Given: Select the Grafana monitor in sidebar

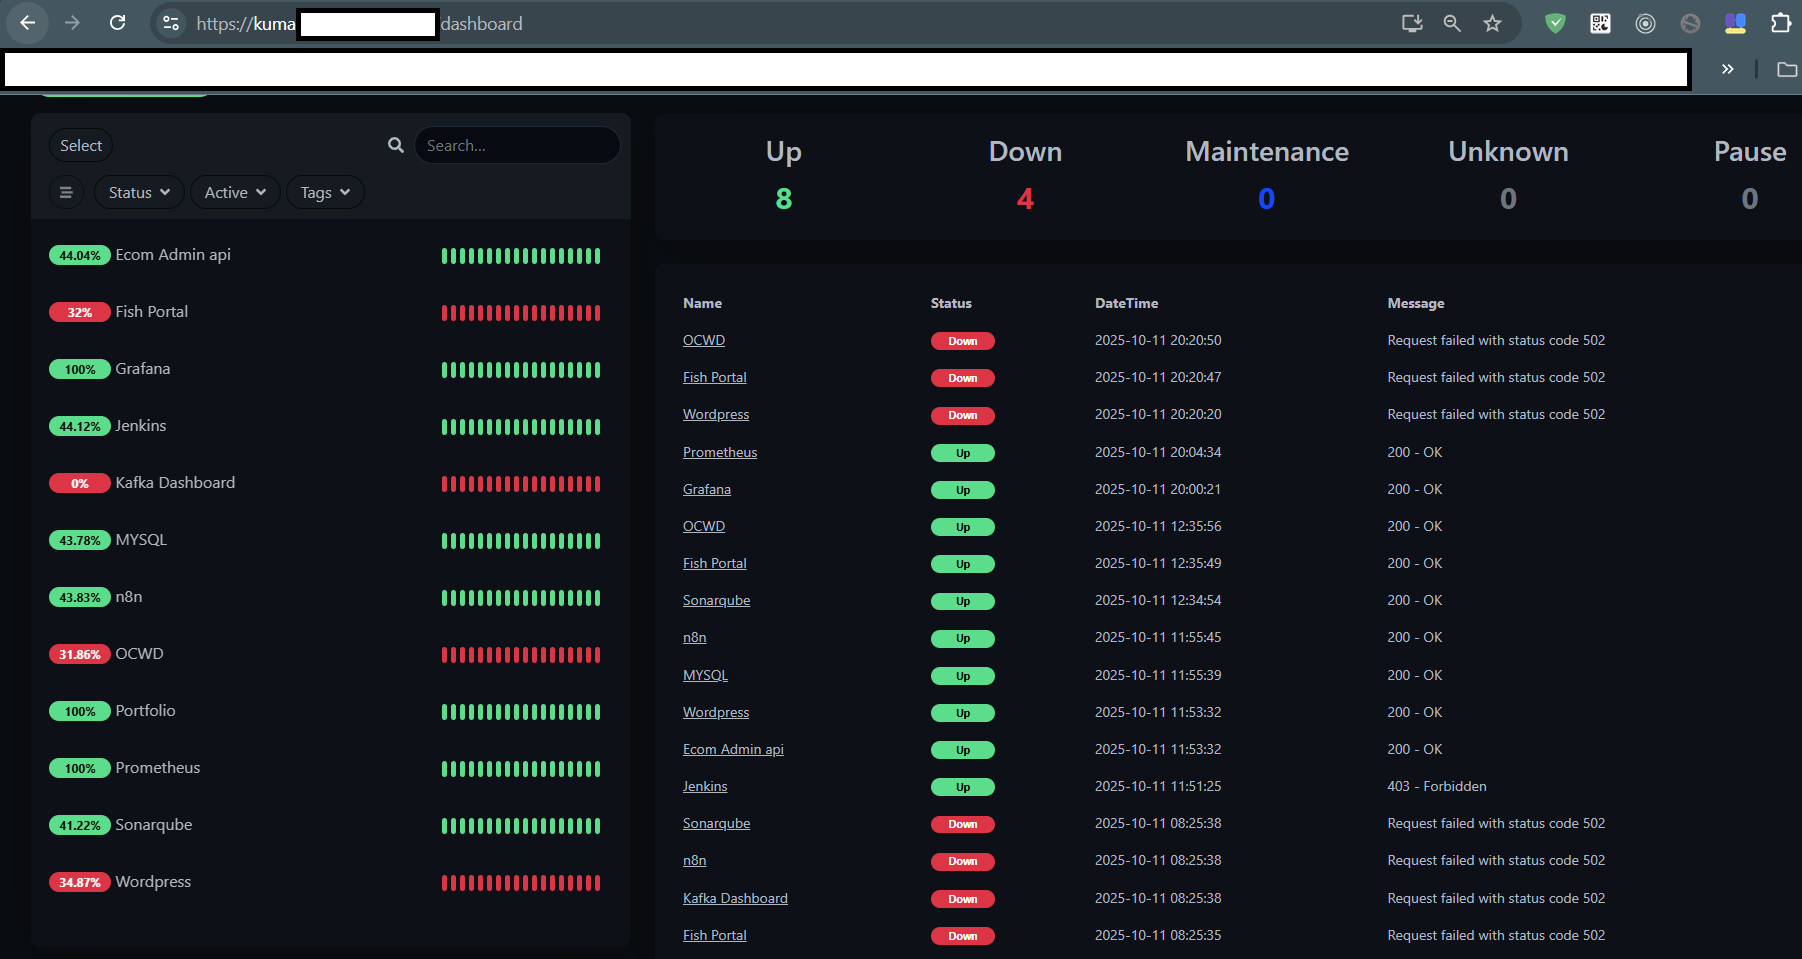Looking at the screenshot, I should pyautogui.click(x=143, y=369).
